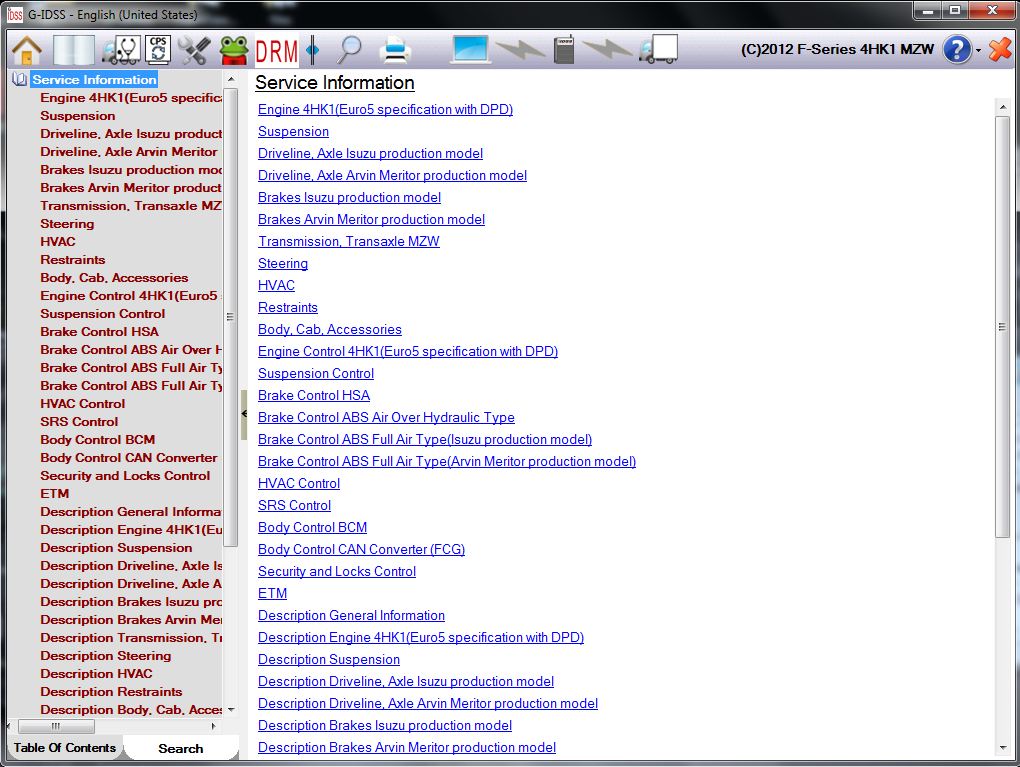Open the HVAC Control content link
This screenshot has height=767, width=1020.
tap(299, 483)
